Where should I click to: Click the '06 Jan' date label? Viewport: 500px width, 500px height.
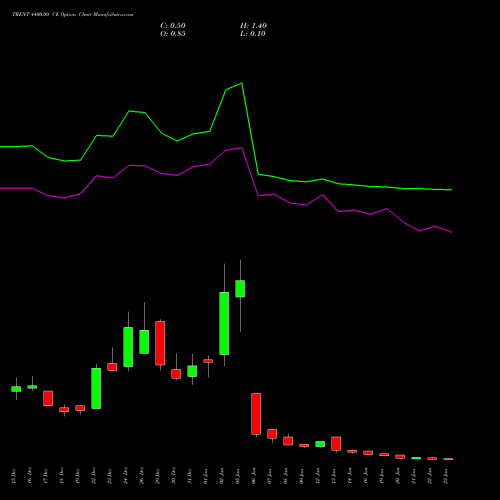(253, 476)
